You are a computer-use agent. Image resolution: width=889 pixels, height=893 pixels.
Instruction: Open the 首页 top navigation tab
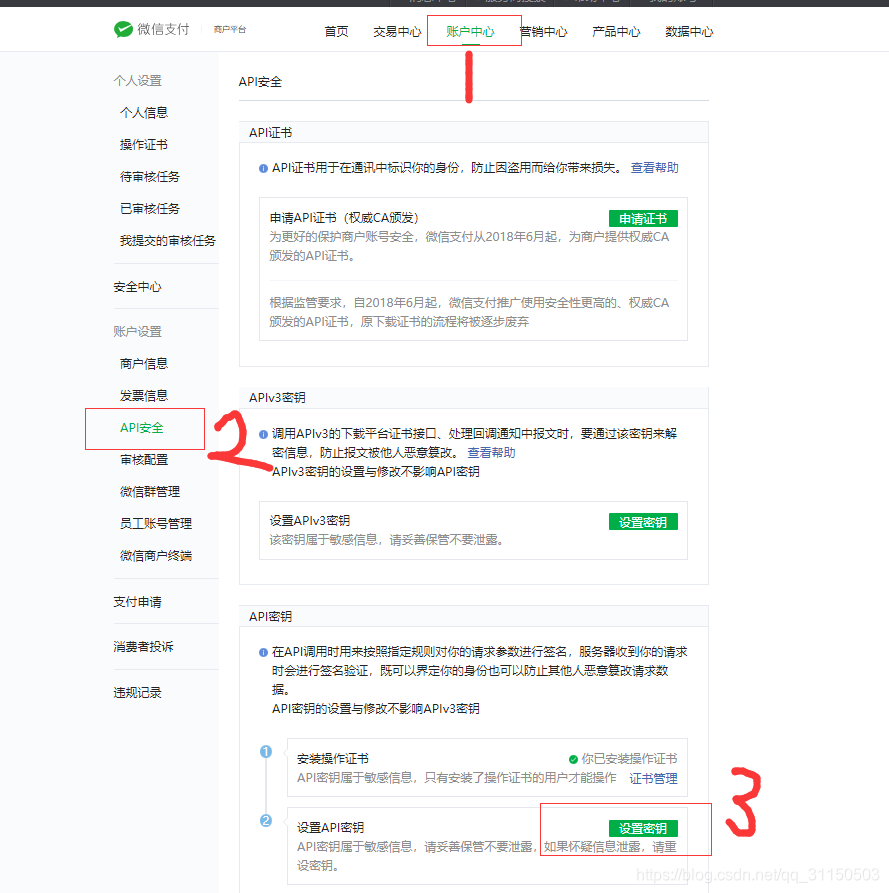pos(336,31)
